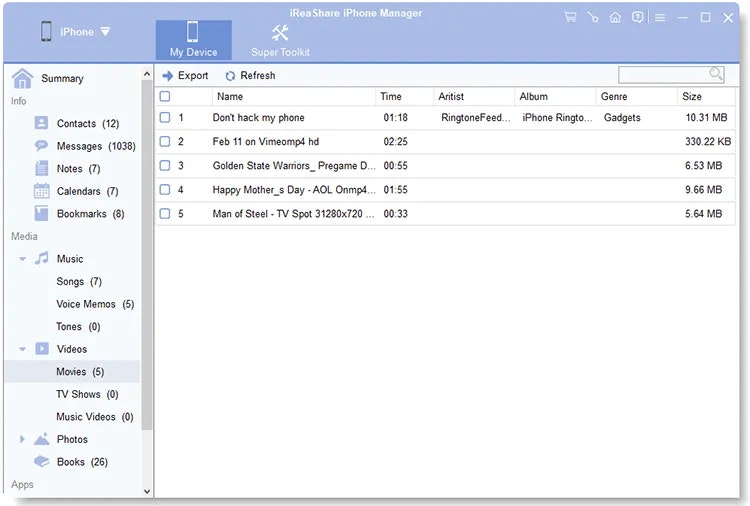Click the Export button label

[x=193, y=76]
